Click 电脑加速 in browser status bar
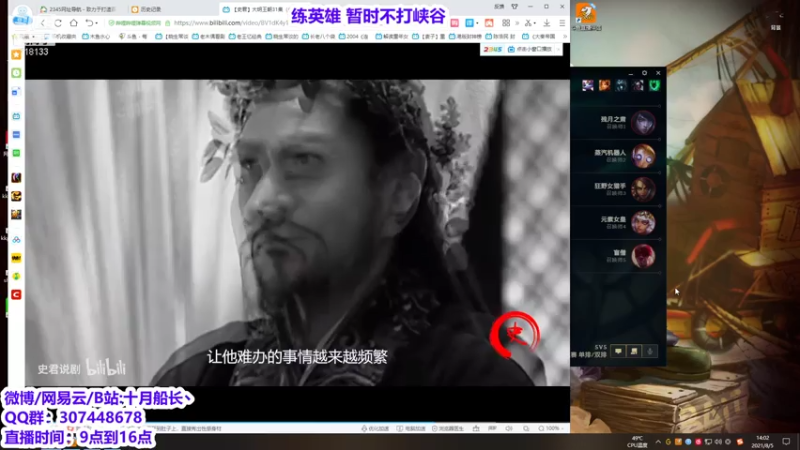 click(411, 429)
